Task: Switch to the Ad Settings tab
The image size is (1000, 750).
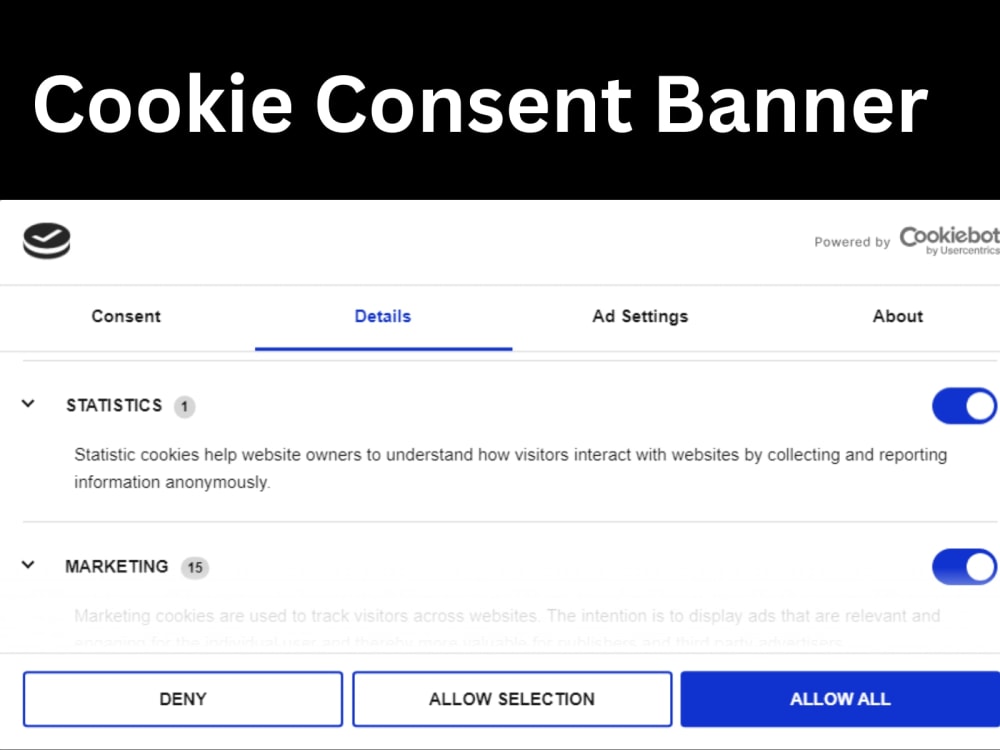Action: [640, 317]
